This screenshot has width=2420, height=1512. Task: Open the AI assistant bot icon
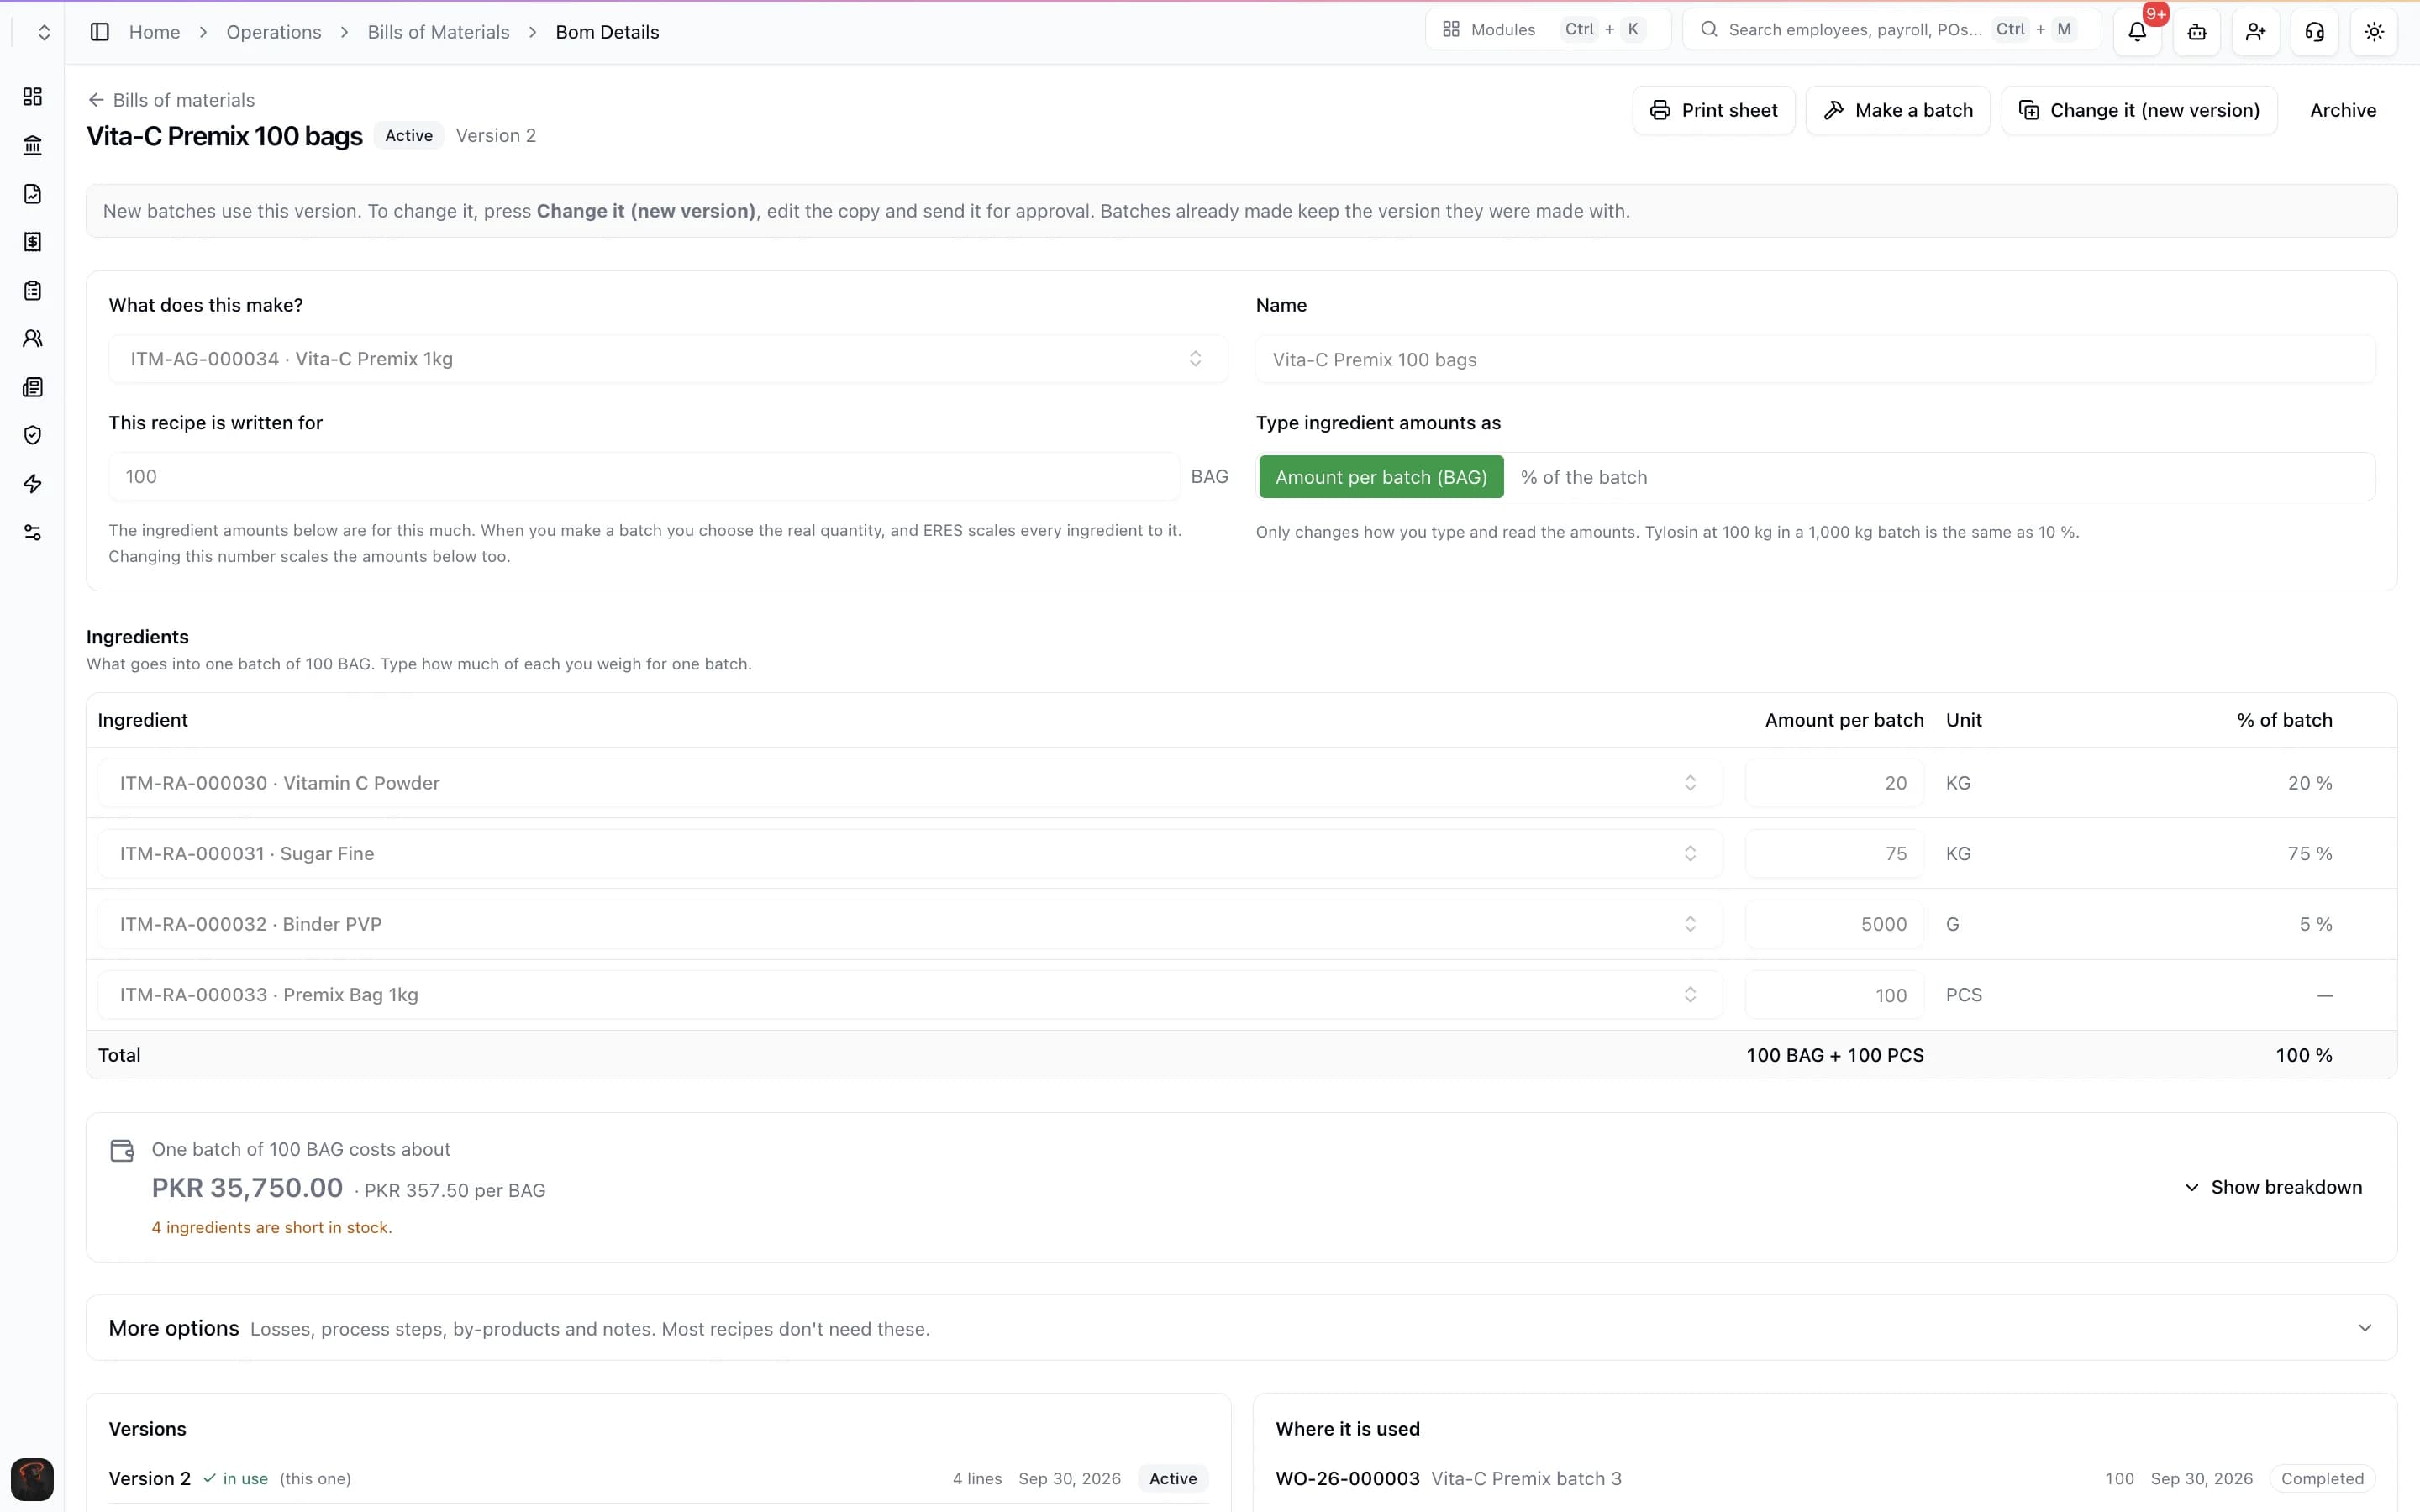click(2196, 32)
